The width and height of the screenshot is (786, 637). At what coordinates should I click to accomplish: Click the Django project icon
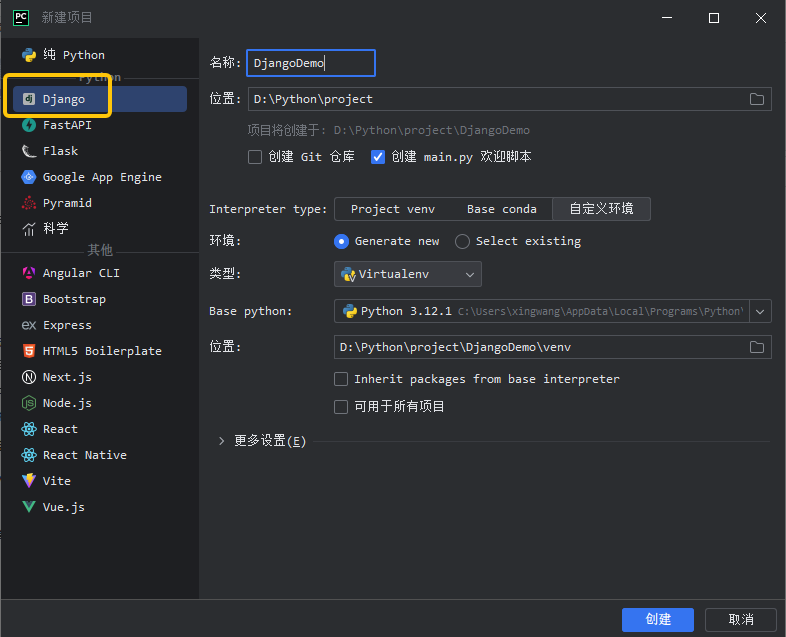[x=29, y=99]
